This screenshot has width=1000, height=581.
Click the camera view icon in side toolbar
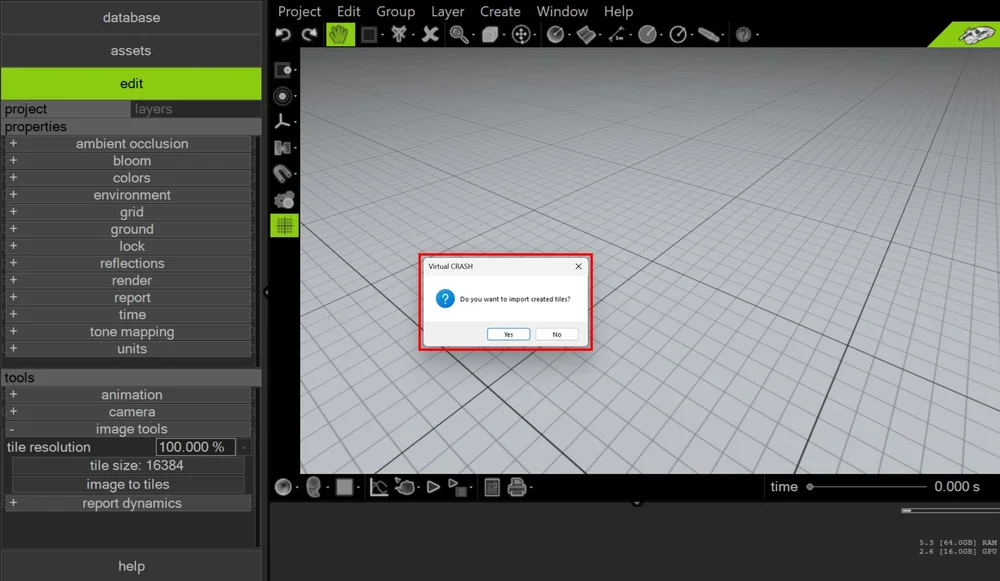pyautogui.click(x=283, y=70)
